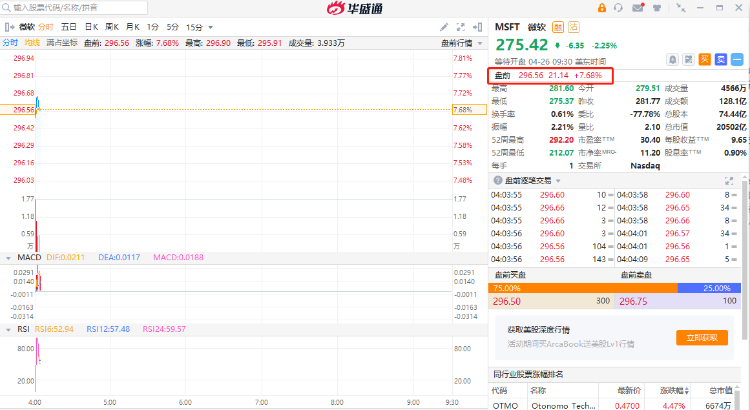Image resolution: width=750 pixels, height=410 pixels.
Task: Toggle the 均线 average line label
Action: click(32, 43)
